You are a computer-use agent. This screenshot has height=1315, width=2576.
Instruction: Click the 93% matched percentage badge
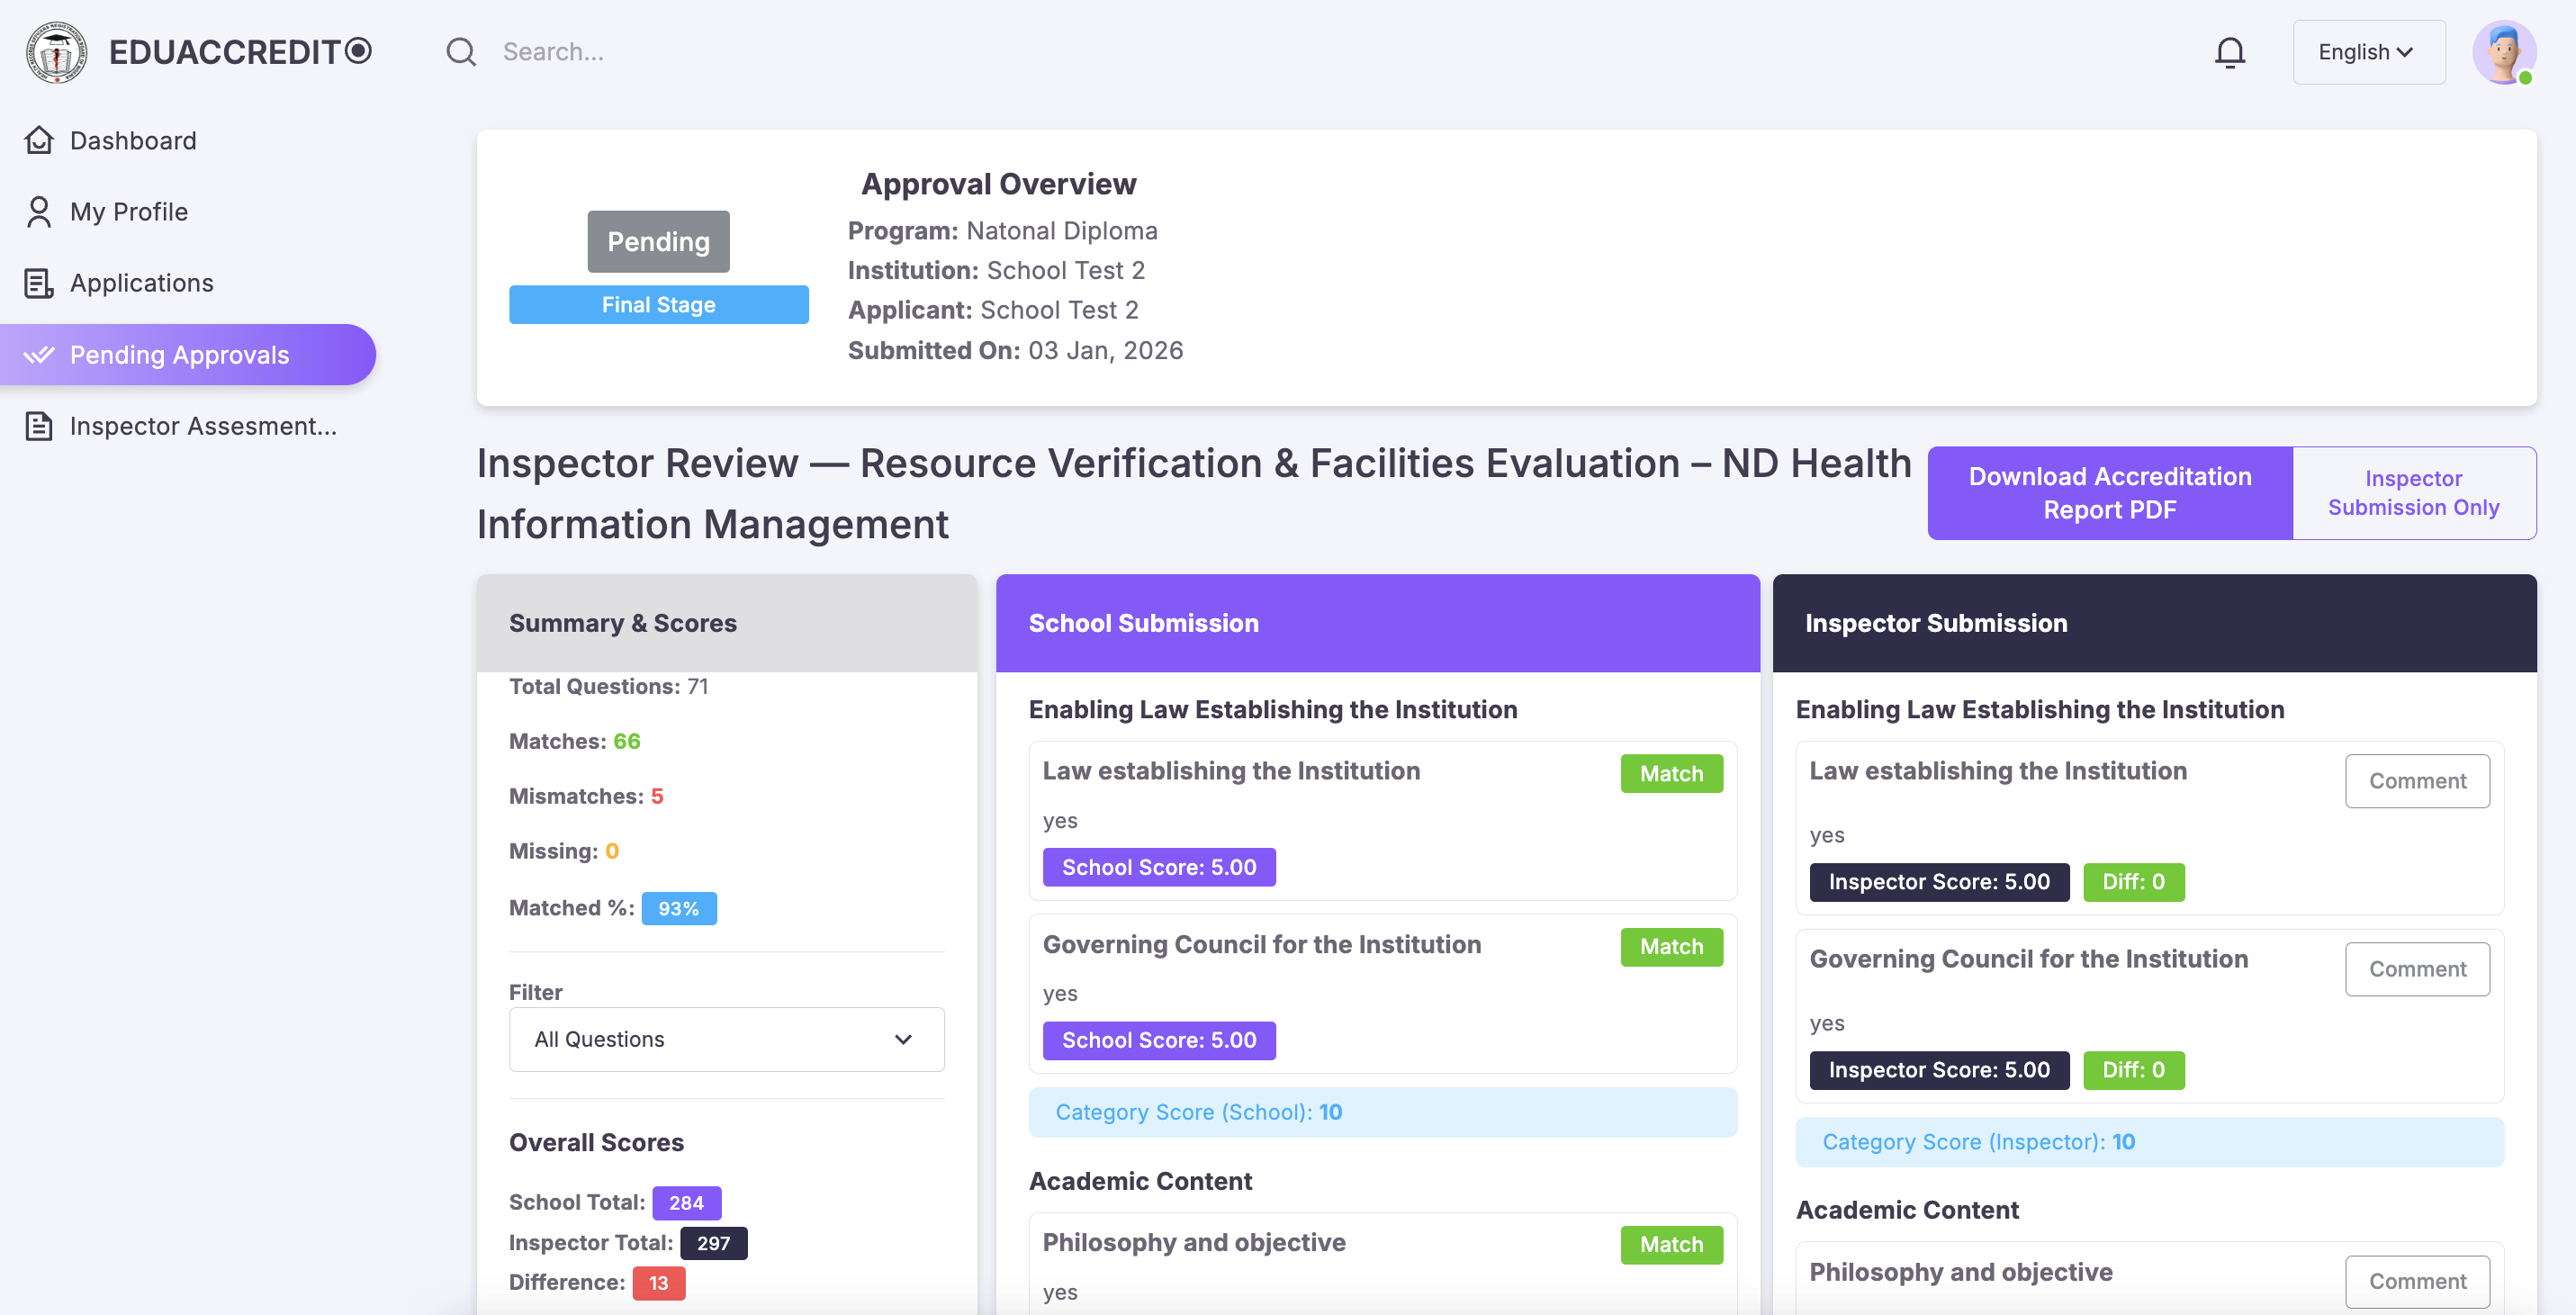tap(679, 908)
